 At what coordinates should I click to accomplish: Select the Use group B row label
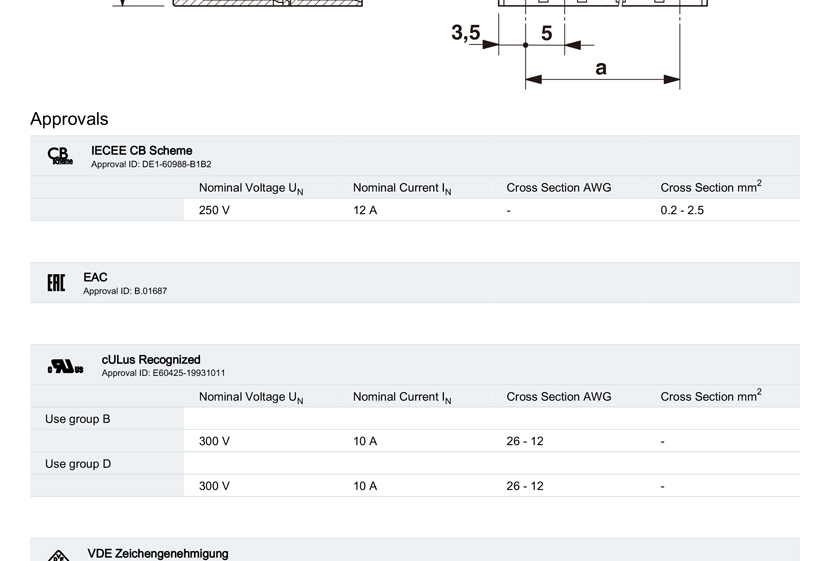[x=78, y=419]
